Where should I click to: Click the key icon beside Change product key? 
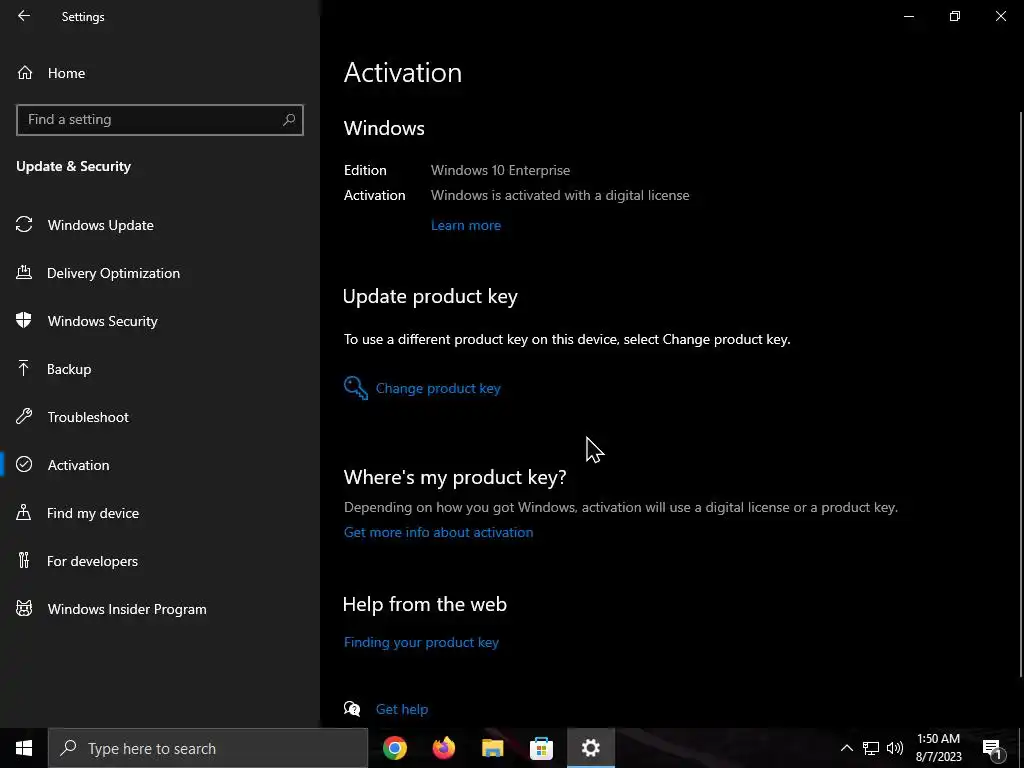356,388
